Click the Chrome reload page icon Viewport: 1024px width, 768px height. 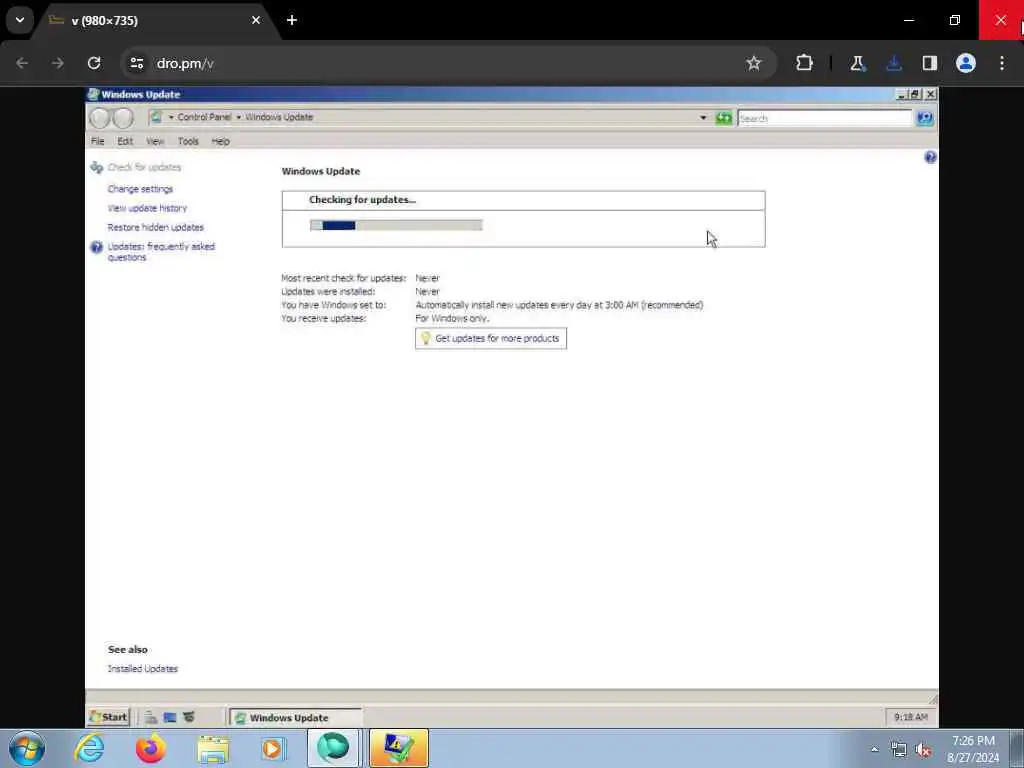[x=94, y=63]
